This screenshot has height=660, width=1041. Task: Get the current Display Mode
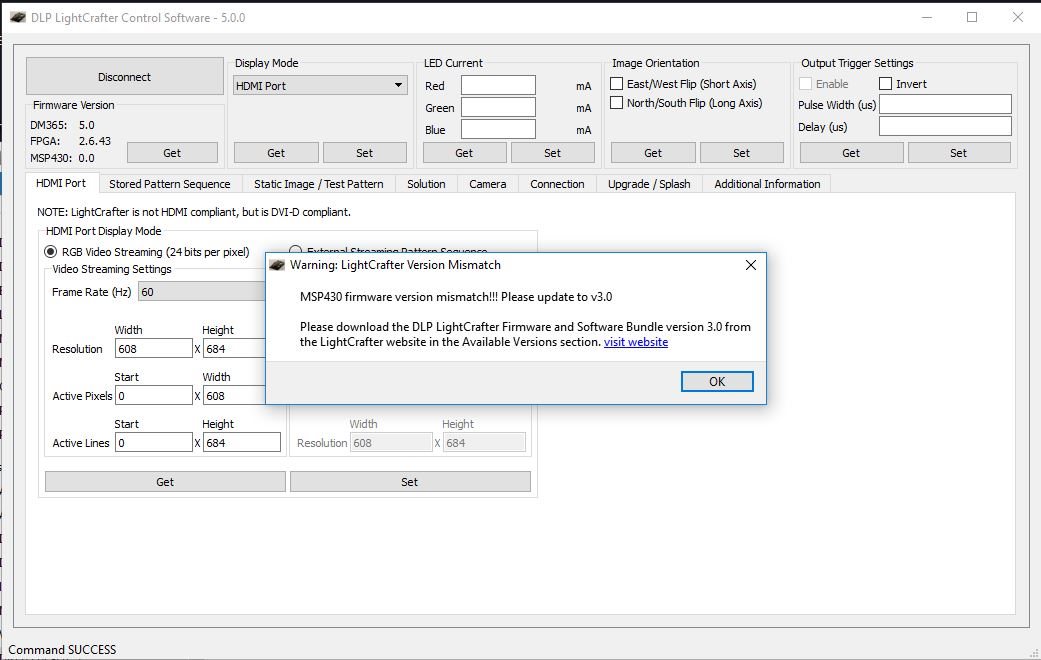click(x=276, y=153)
